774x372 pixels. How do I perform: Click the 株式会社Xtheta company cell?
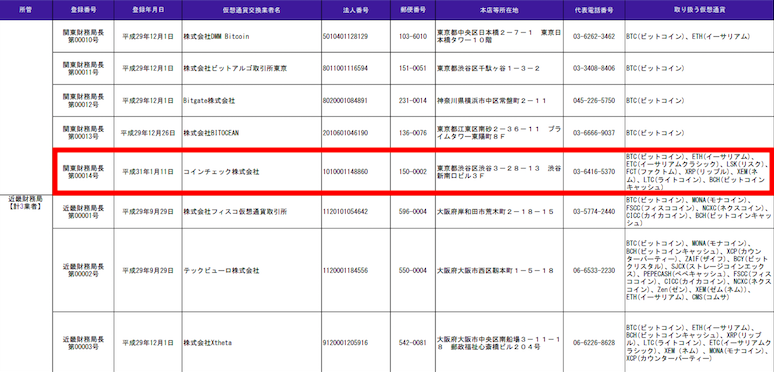pyautogui.click(x=251, y=342)
